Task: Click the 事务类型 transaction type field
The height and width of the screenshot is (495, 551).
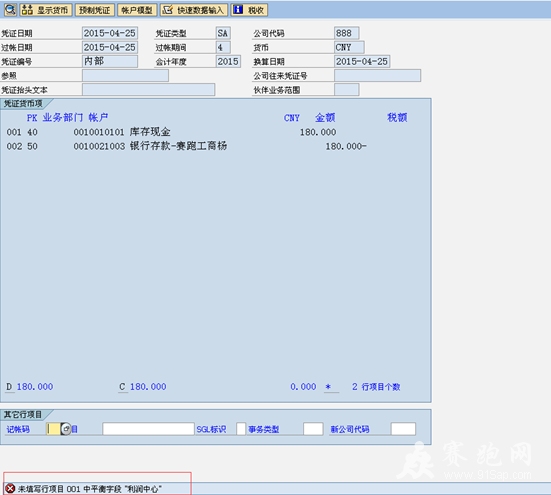Action: point(313,429)
